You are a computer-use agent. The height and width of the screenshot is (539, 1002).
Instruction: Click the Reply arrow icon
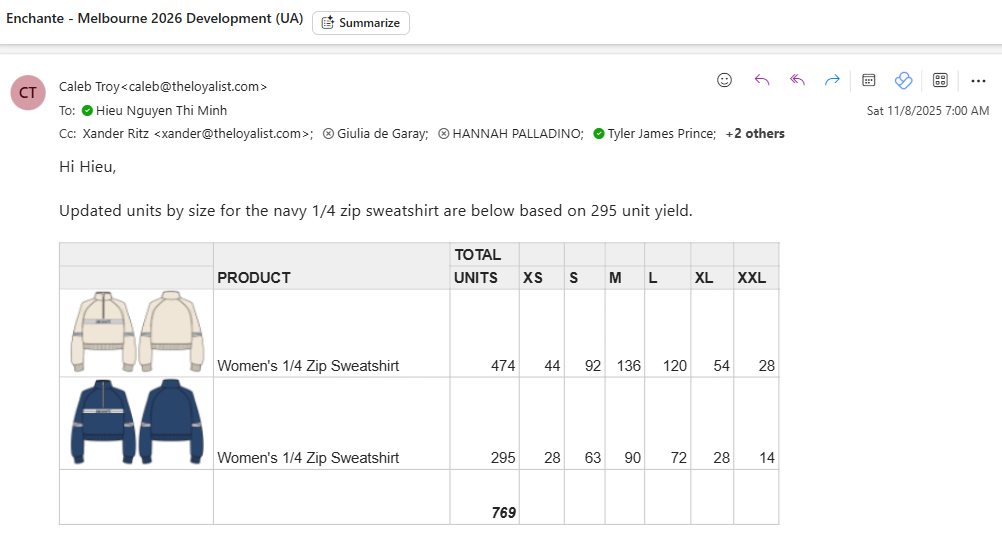click(x=762, y=80)
